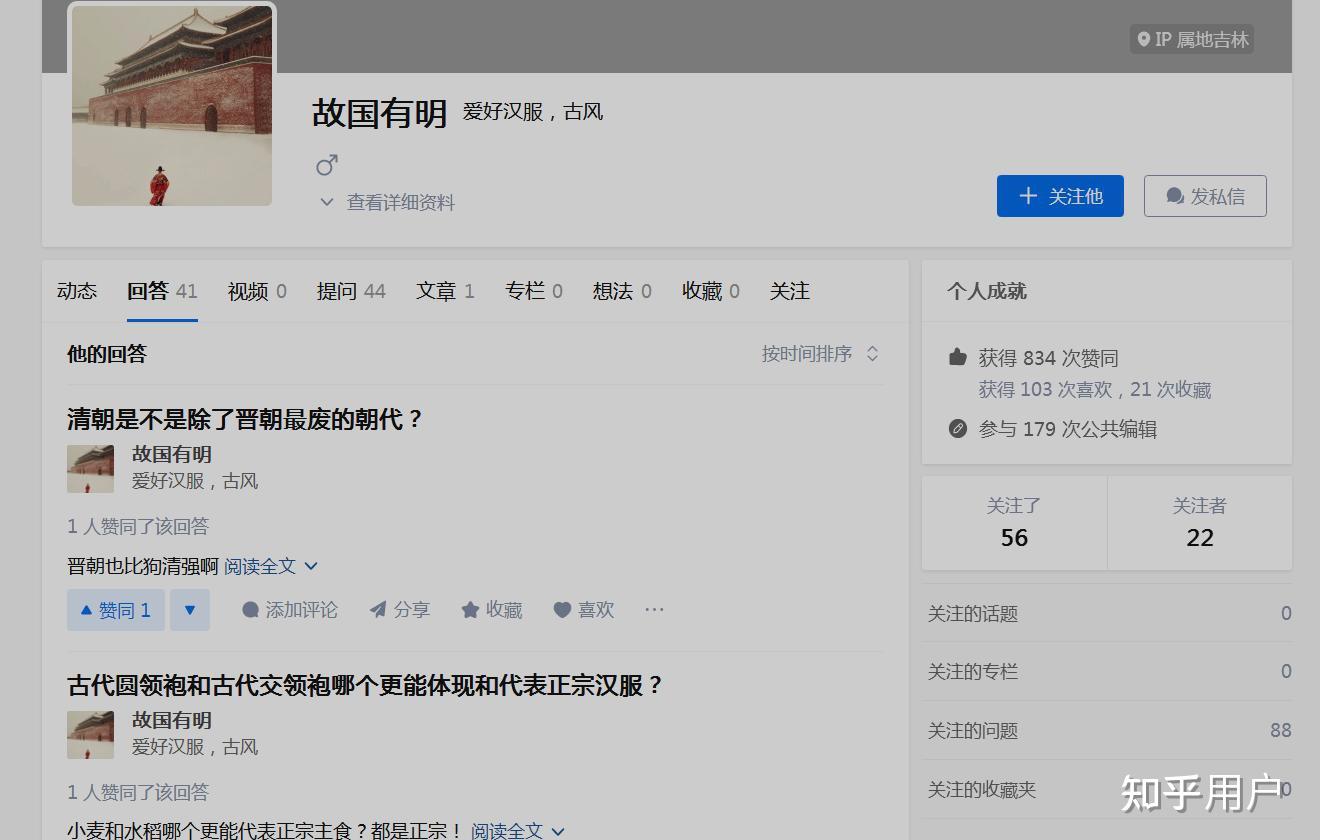View the 收藏 0 tab
Image resolution: width=1320 pixels, height=840 pixels.
pyautogui.click(x=711, y=291)
